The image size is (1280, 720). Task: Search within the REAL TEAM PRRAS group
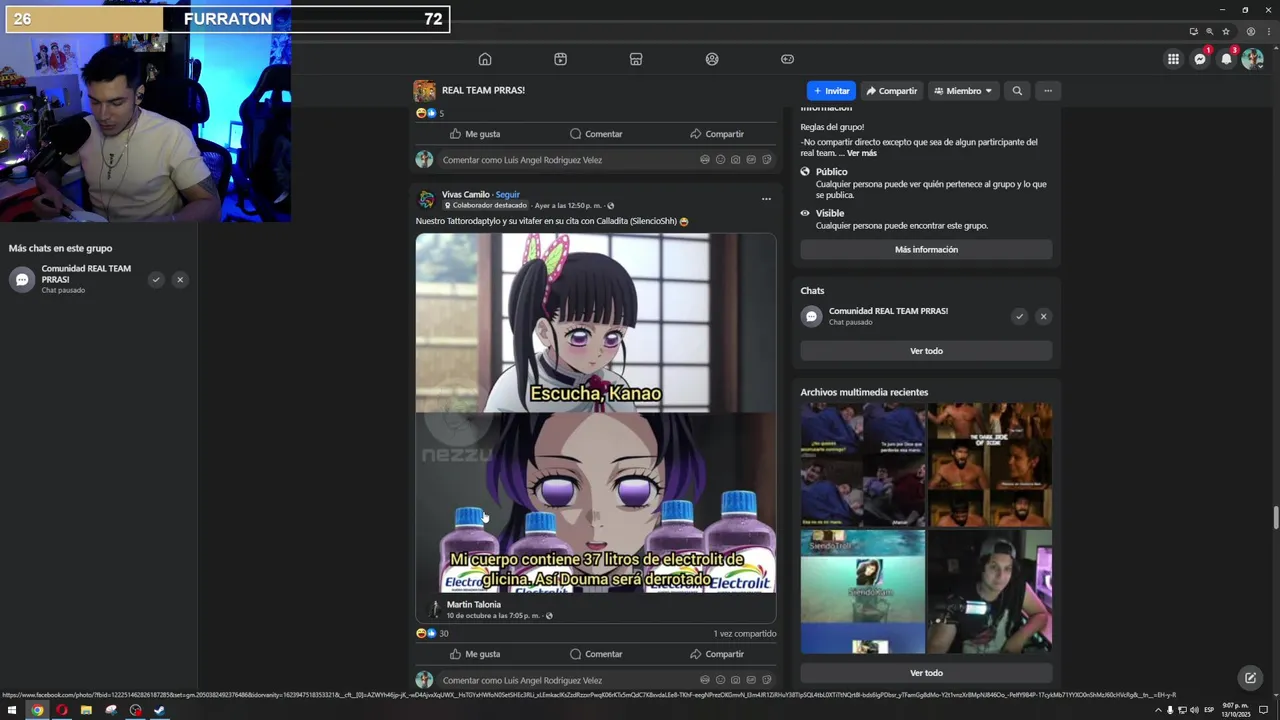[1017, 91]
